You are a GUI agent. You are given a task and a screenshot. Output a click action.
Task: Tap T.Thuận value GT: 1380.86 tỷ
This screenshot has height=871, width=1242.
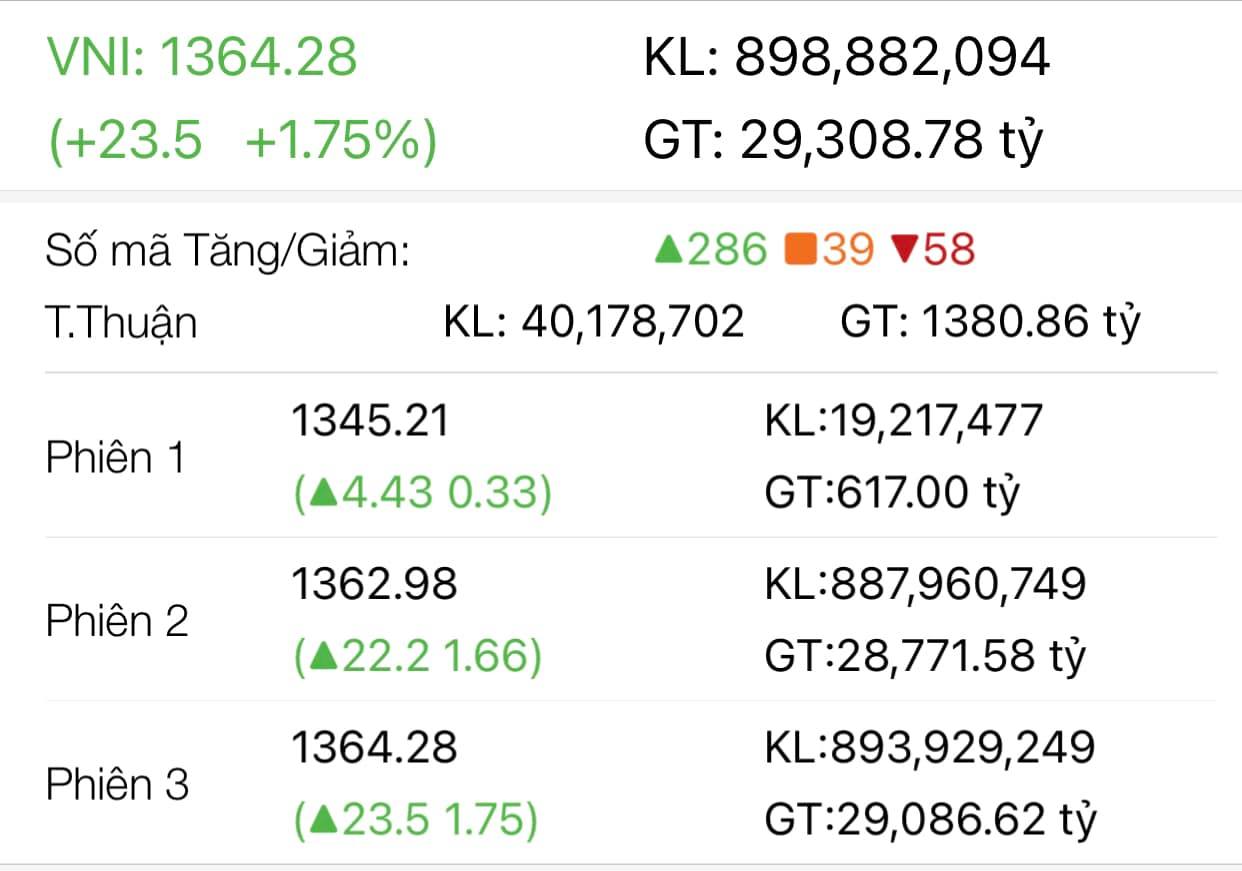click(x=990, y=322)
